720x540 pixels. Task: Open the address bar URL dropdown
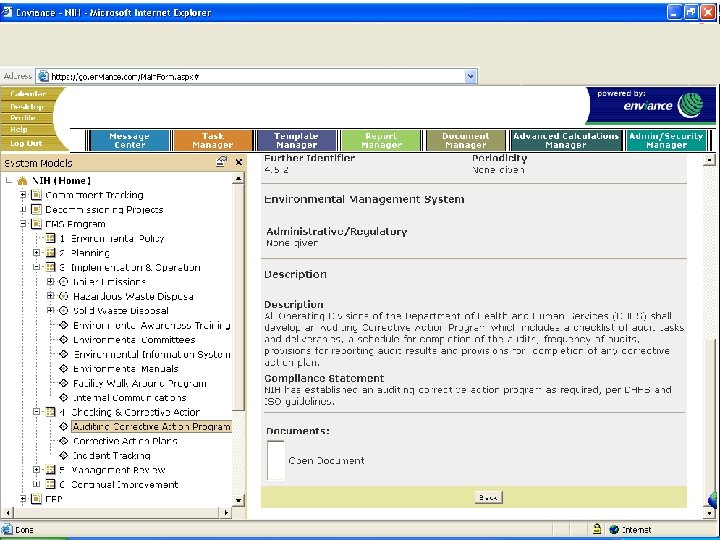pyautogui.click(x=471, y=76)
